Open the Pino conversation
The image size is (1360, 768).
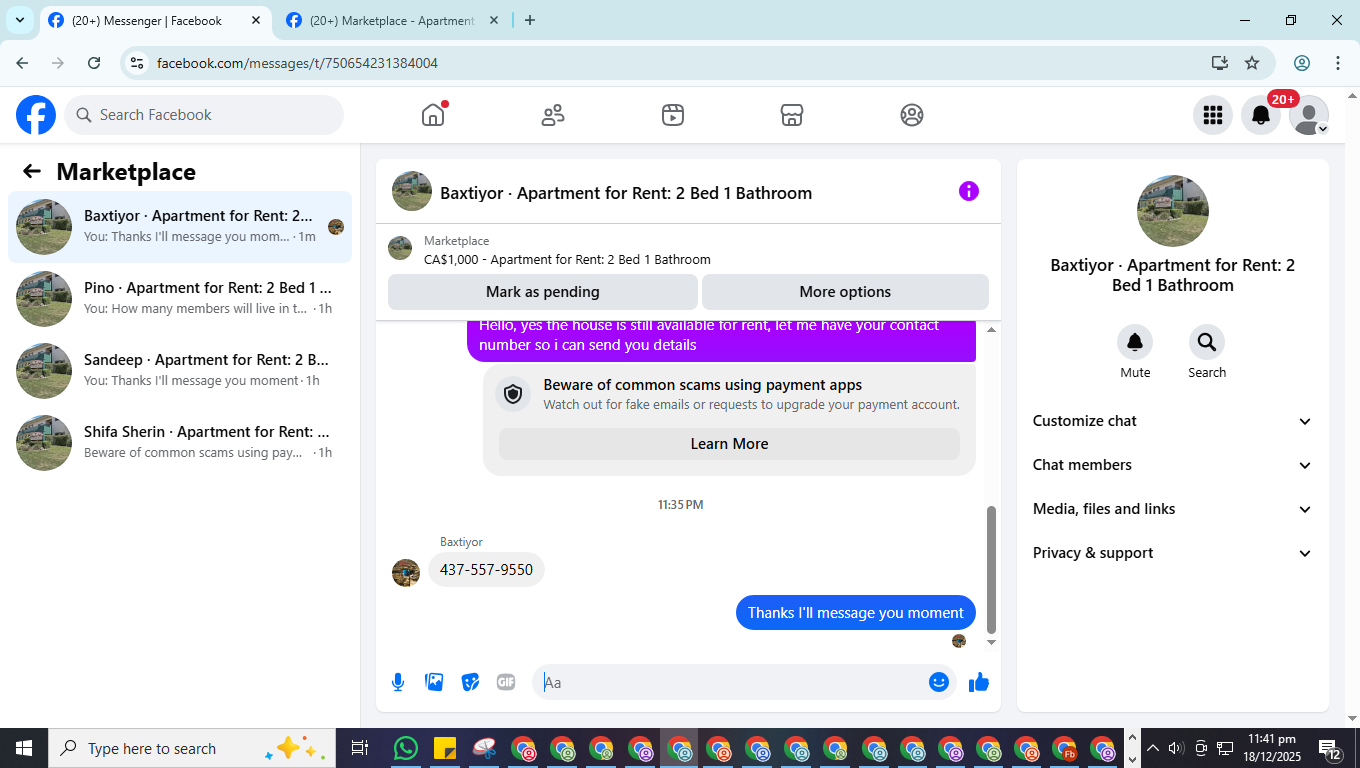tap(180, 299)
